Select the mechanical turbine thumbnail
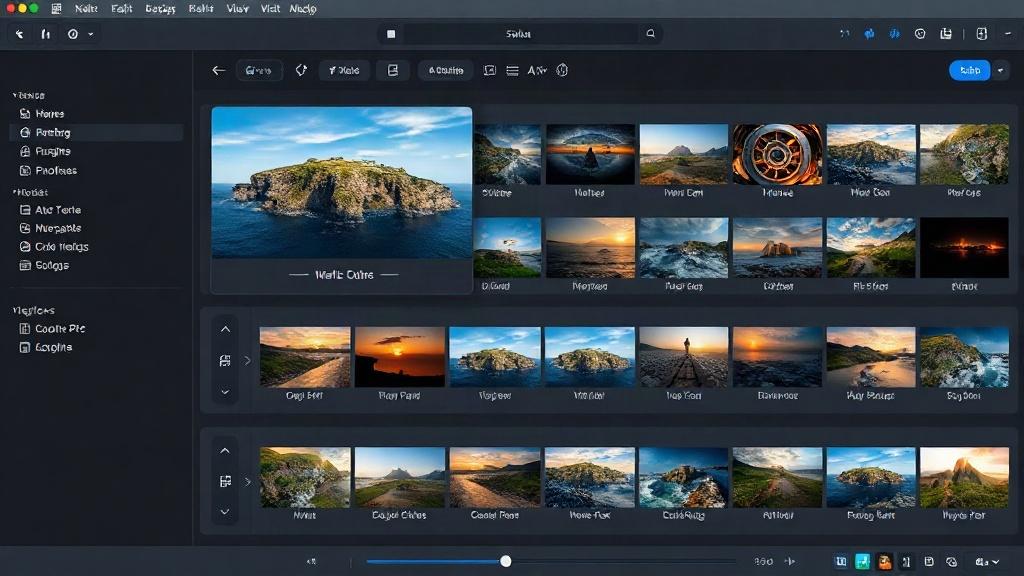The width and height of the screenshot is (1024, 576). click(777, 154)
